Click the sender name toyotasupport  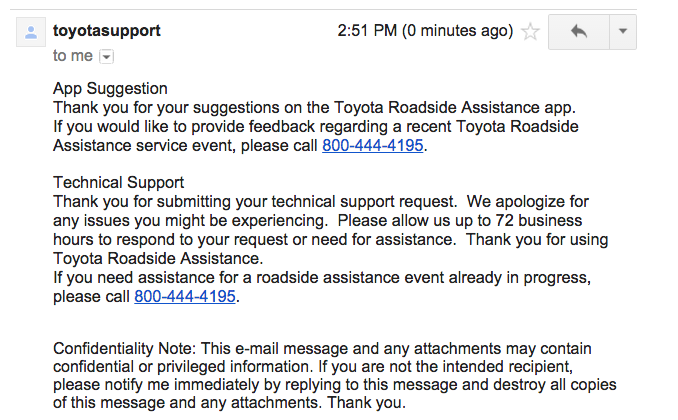coord(106,30)
